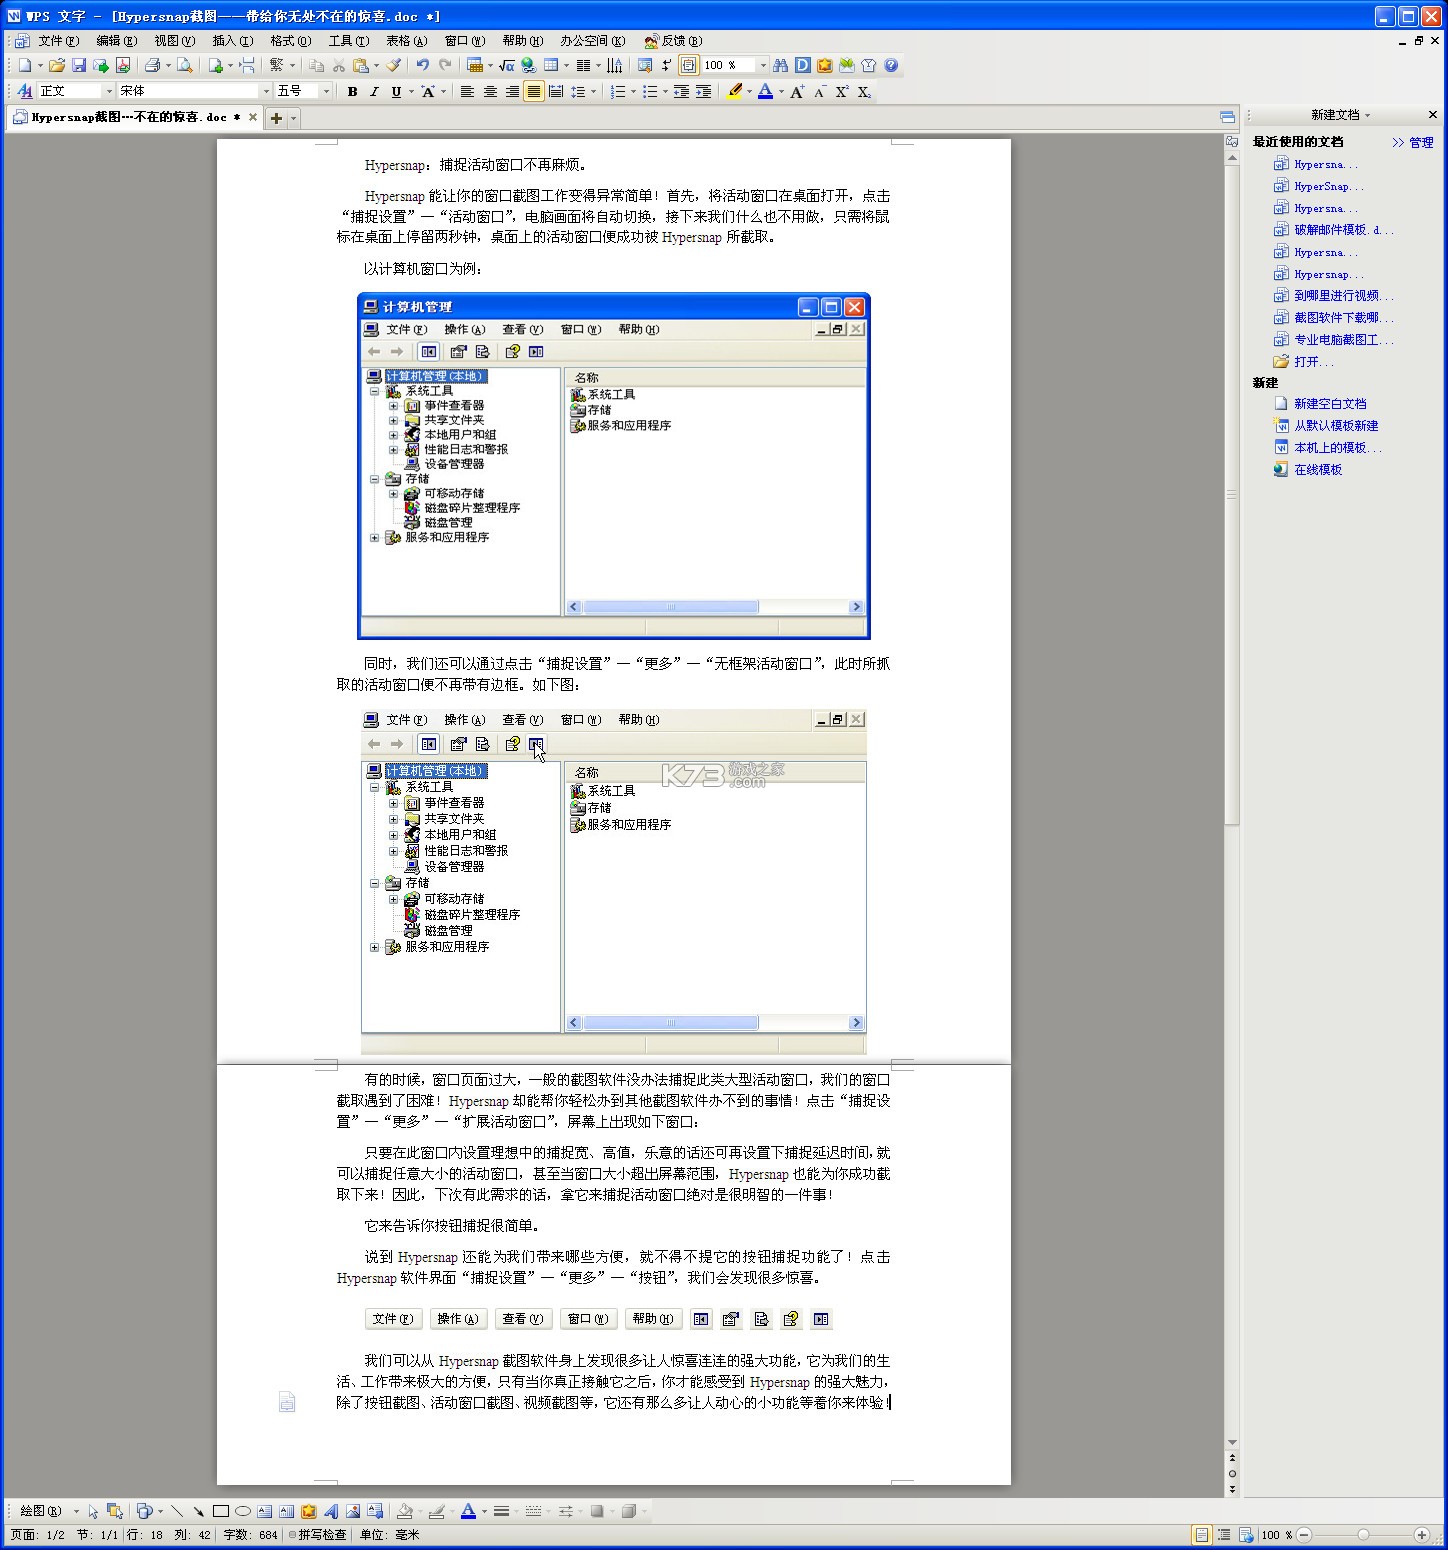1448x1550 pixels.
Task: Open the 在线模板 link
Action: tap(1318, 470)
